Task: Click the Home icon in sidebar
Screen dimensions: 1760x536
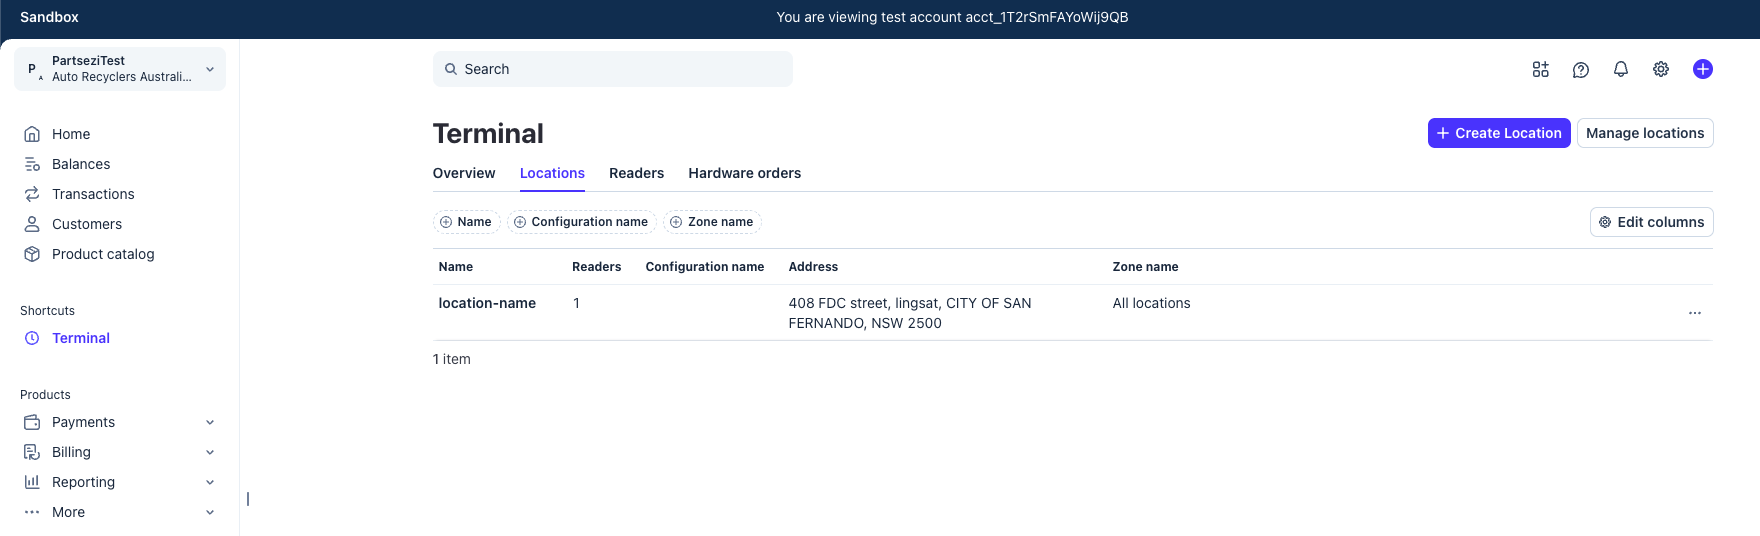Action: click(x=32, y=134)
